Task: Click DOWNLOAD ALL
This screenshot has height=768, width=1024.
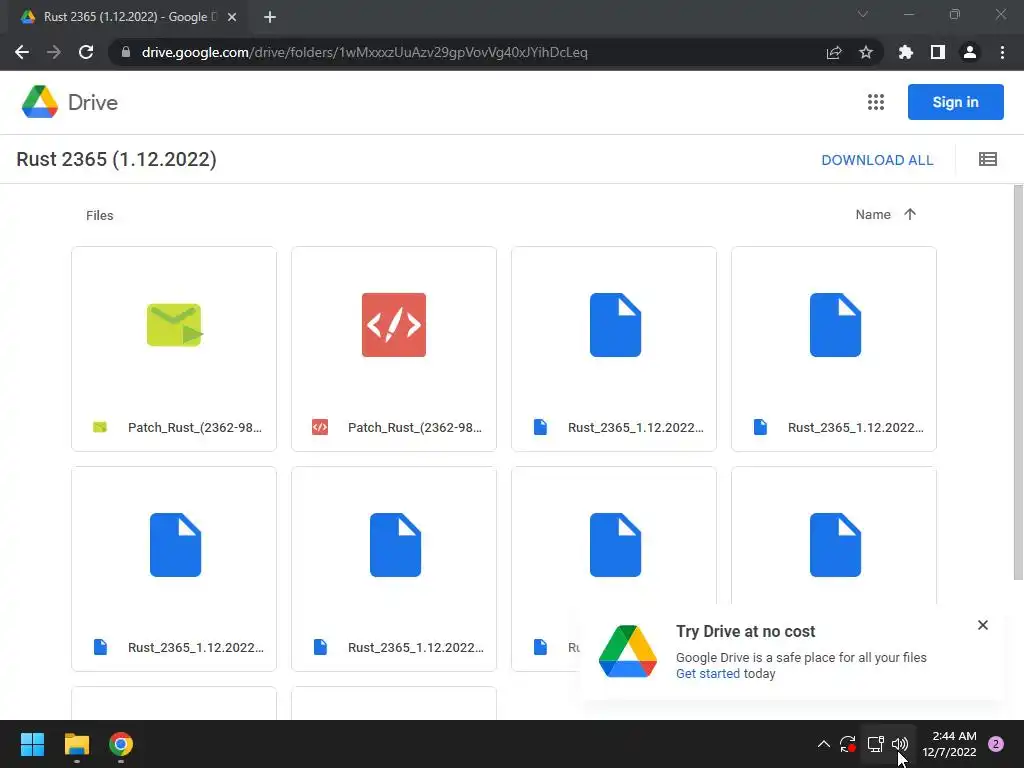Action: [877, 160]
